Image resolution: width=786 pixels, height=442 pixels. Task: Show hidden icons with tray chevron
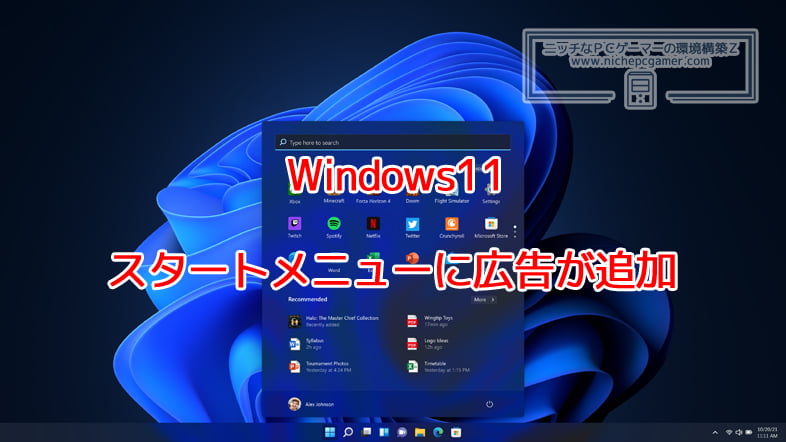(715, 432)
